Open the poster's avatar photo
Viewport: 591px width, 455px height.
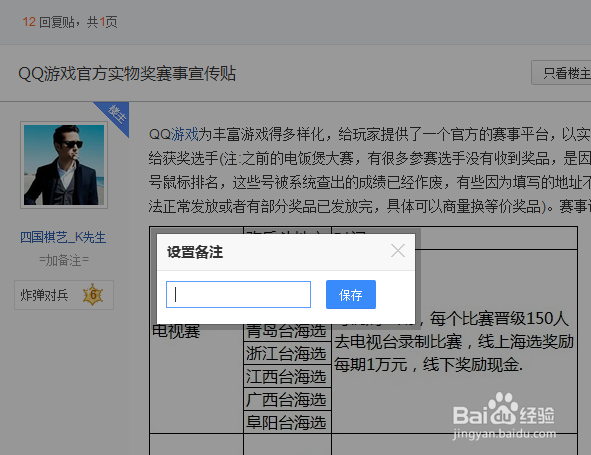click(x=64, y=165)
